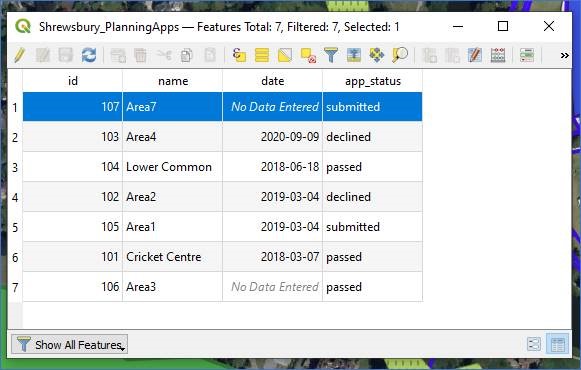Click the add feature icon
This screenshot has width=581, height=370.
click(x=118, y=56)
